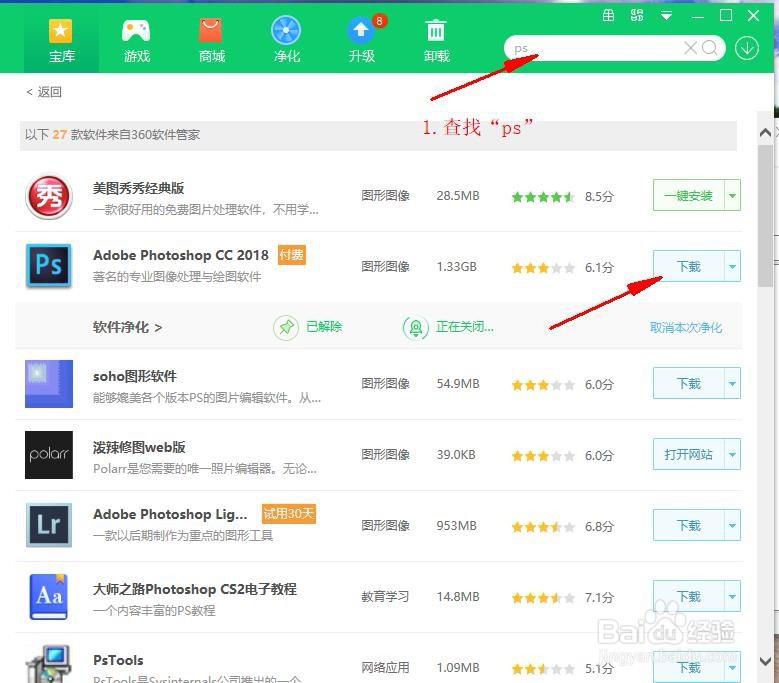Screen dimensions: 779x683
Task: Click the four-leaf skin icon in title bar
Action: point(637,15)
